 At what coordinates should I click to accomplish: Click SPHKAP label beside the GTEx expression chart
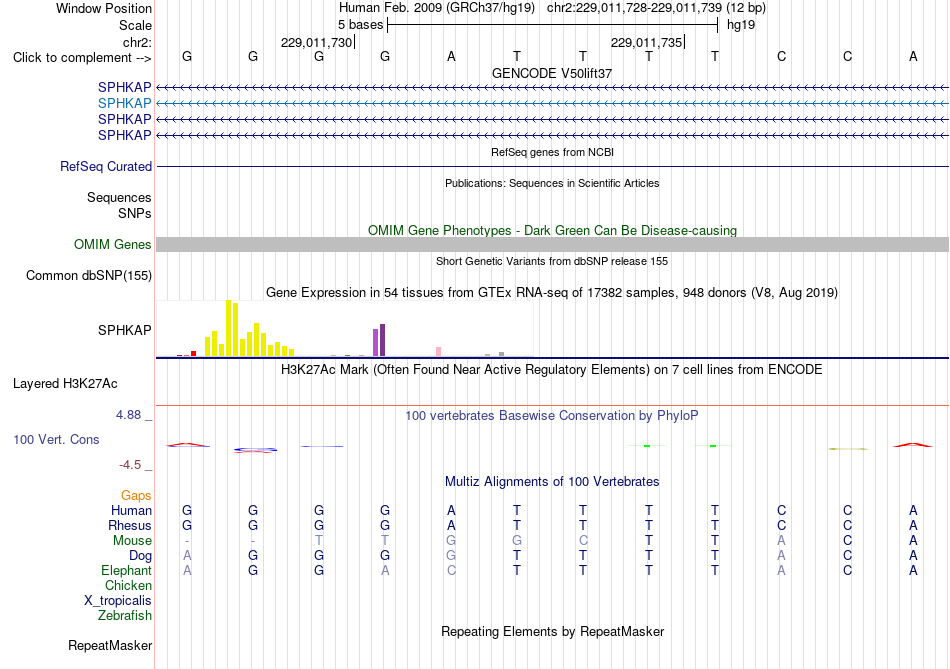124,330
